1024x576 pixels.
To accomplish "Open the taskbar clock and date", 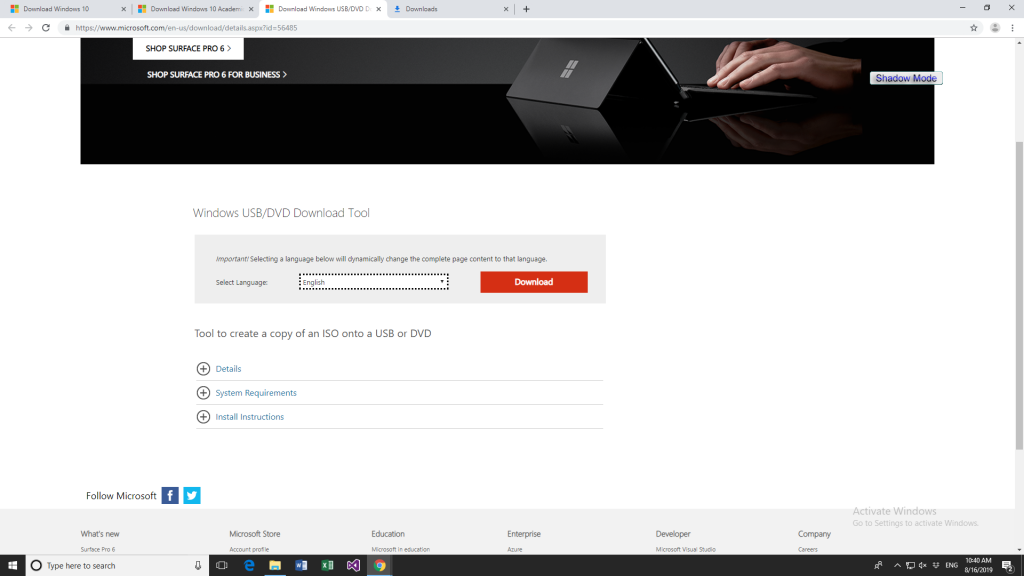I will point(978,566).
